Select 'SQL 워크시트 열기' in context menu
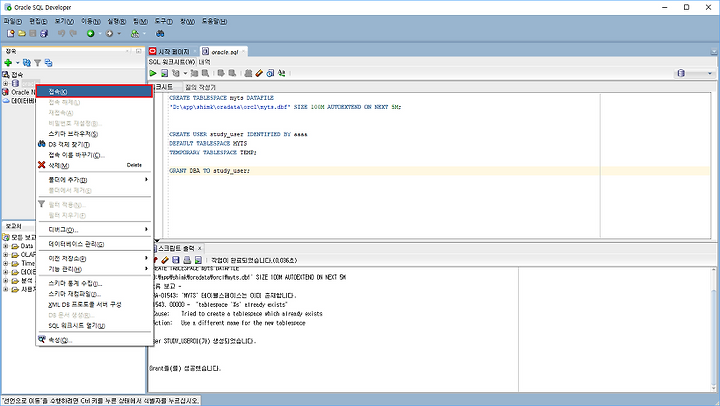The height and width of the screenshot is (406, 720). pos(94,326)
